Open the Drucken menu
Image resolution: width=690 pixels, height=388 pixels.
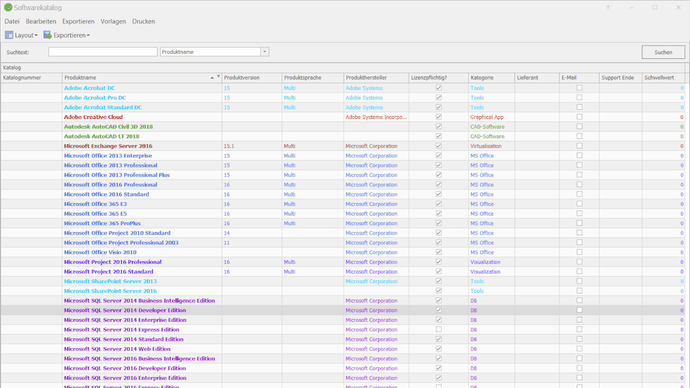coord(143,21)
